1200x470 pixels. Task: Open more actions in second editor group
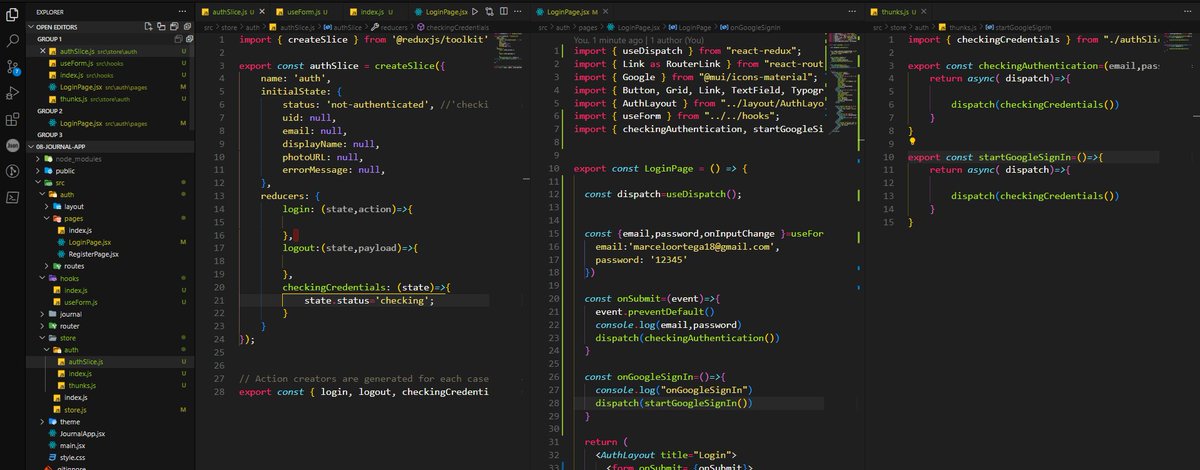(854, 11)
